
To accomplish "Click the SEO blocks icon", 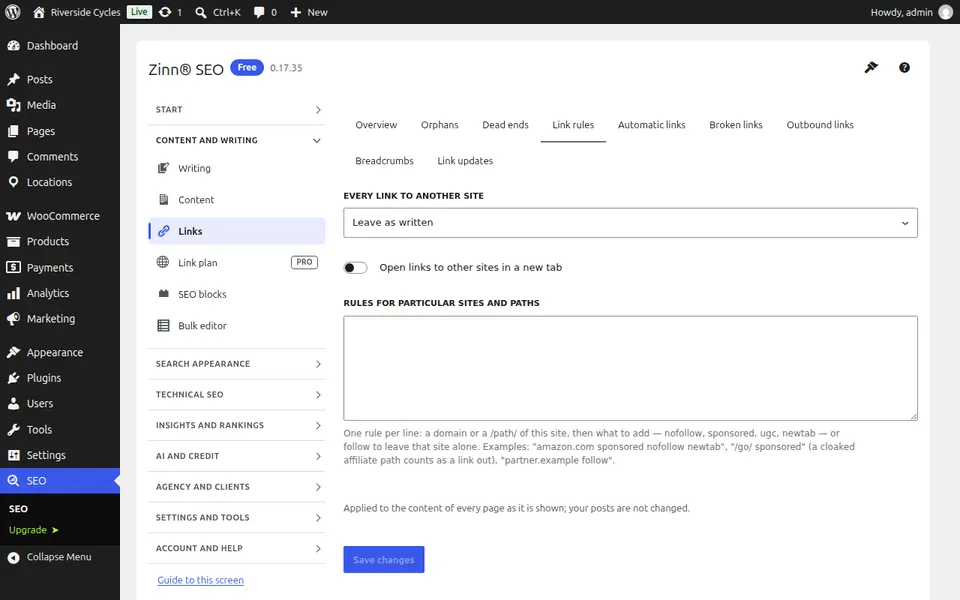I will [x=163, y=294].
